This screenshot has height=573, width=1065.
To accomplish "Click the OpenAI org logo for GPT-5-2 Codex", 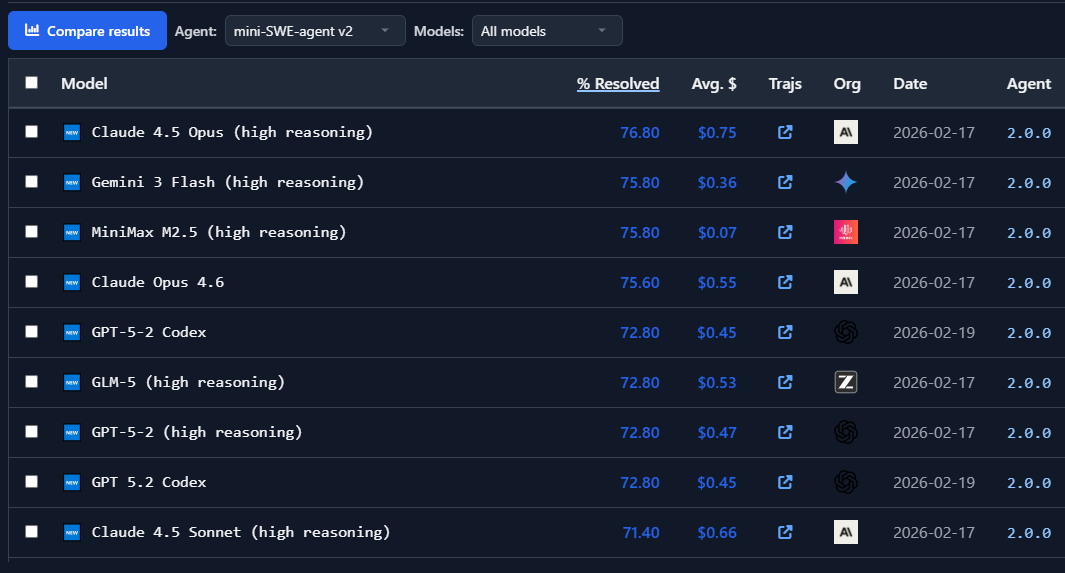I will (x=846, y=332).
